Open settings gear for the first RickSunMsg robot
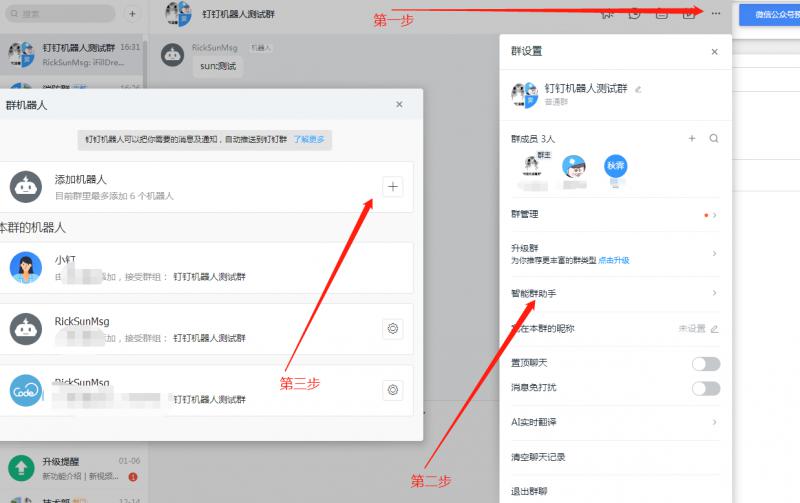Image resolution: width=800 pixels, height=503 pixels. (392, 329)
